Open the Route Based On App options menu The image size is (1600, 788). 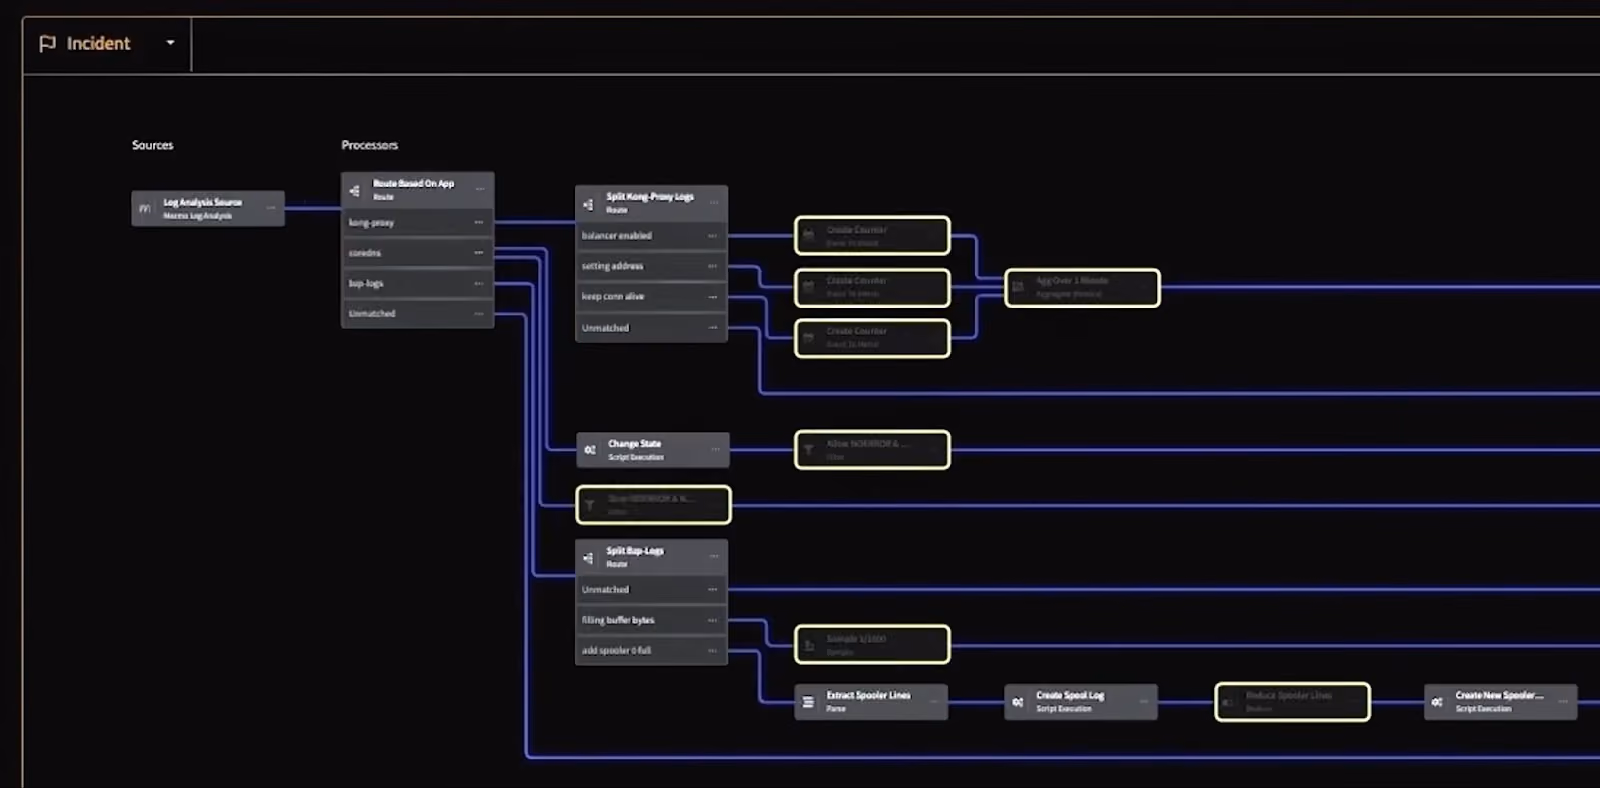[x=480, y=189]
